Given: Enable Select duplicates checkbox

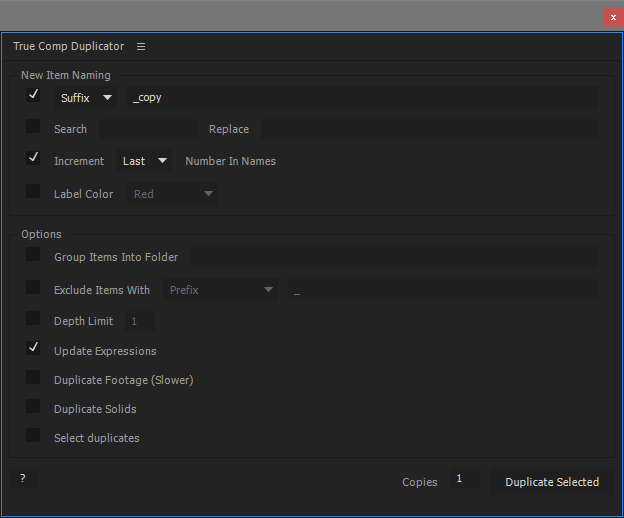Looking at the screenshot, I should point(33,435).
